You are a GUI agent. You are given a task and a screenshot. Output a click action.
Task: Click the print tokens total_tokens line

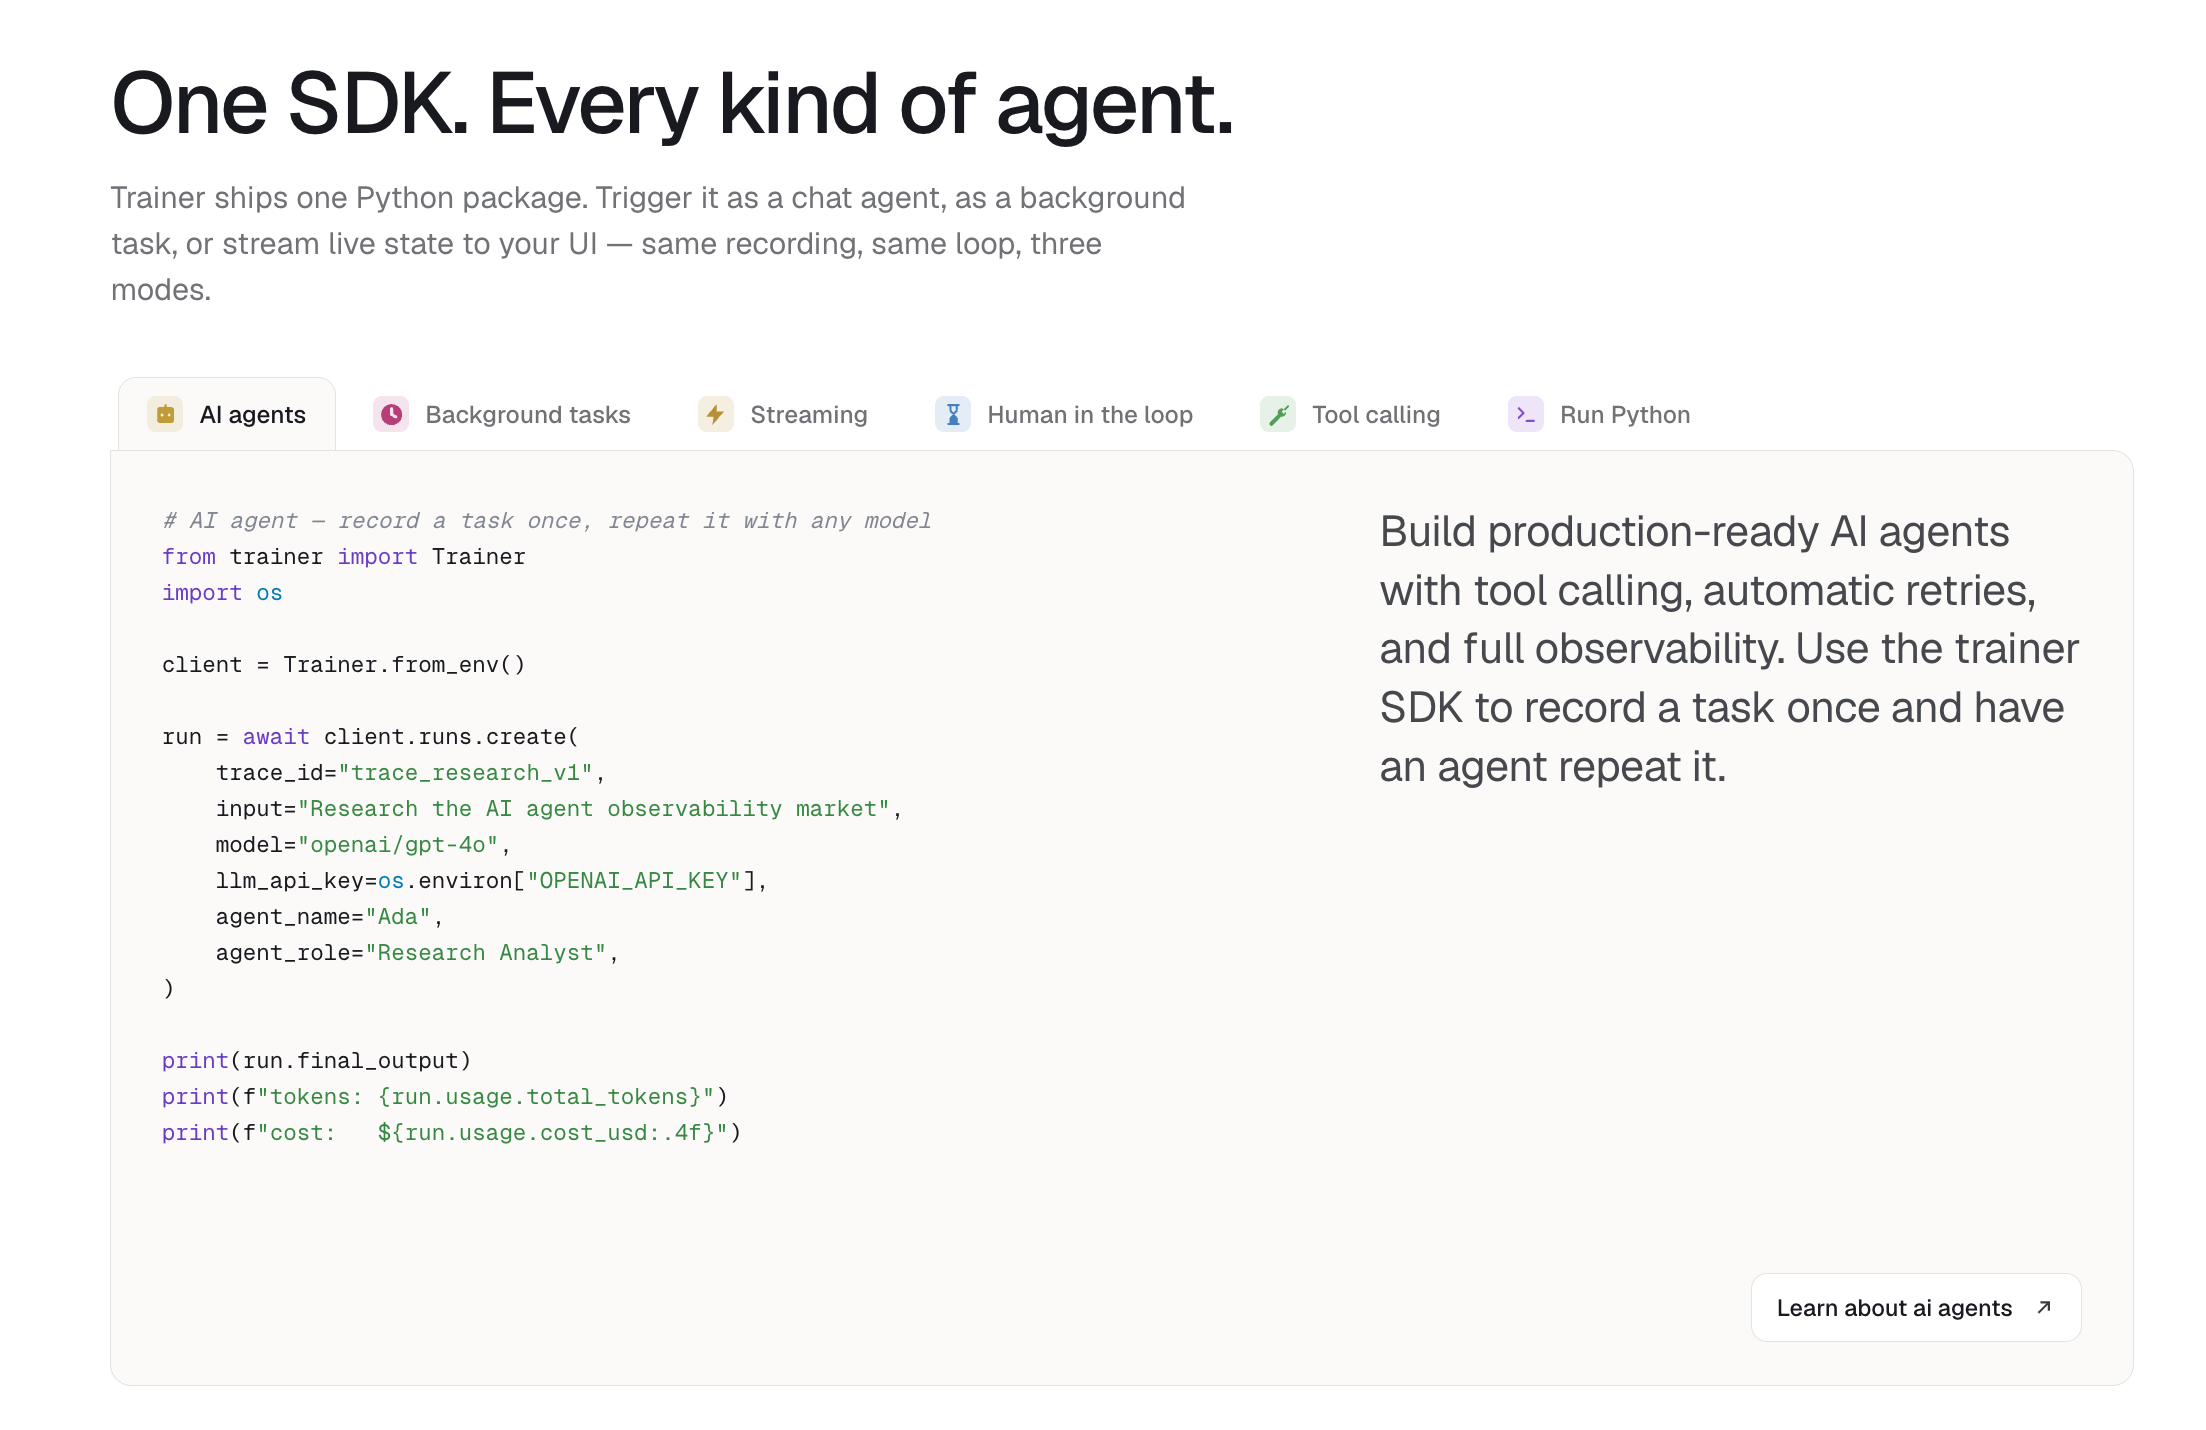coord(445,1097)
